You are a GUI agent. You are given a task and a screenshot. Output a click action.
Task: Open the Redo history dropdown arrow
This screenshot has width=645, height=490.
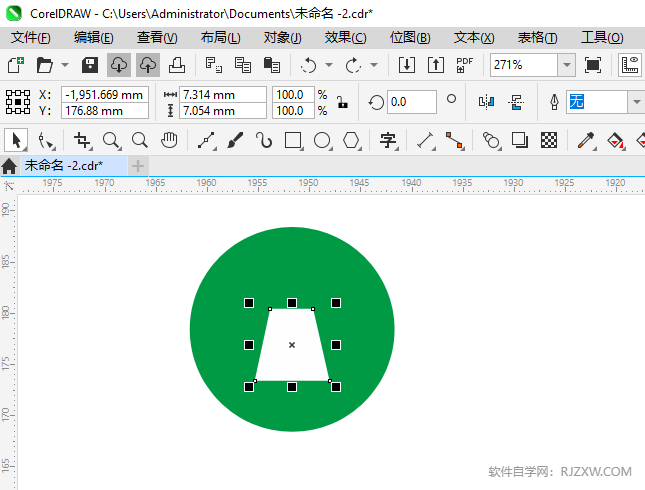pos(374,65)
